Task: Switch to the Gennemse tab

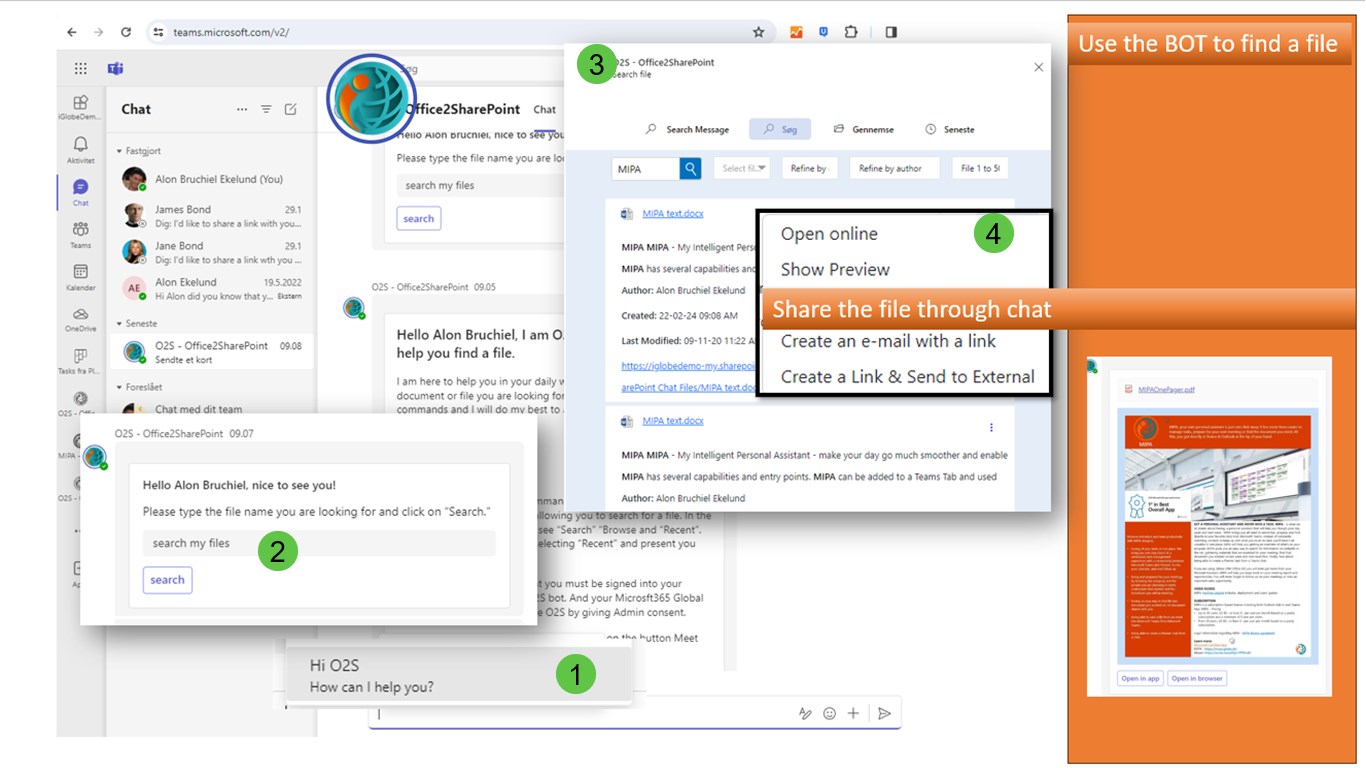Action: pos(864,129)
